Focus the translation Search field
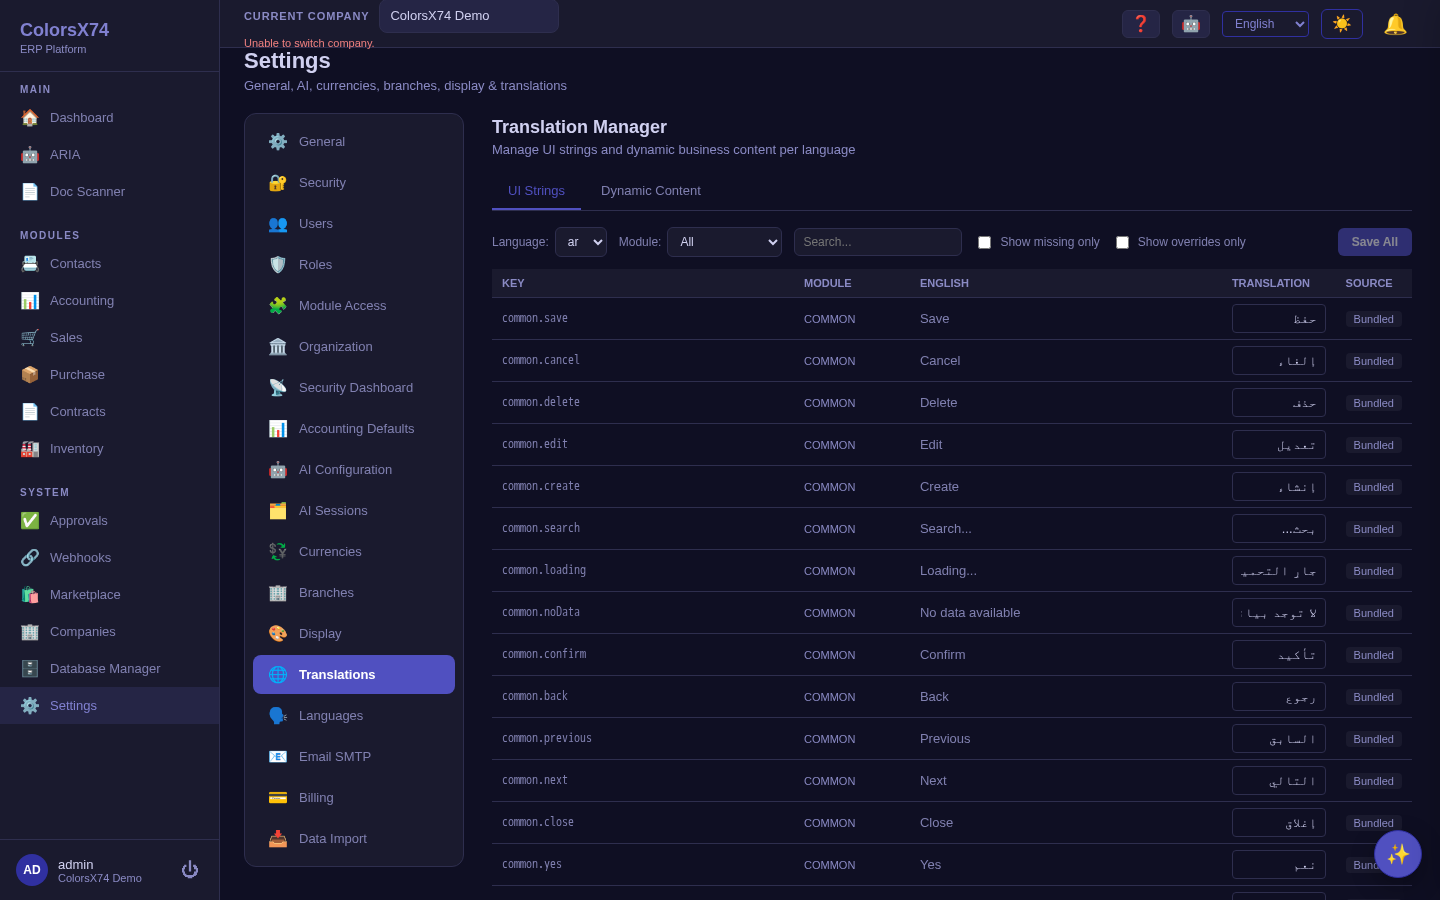Screen dimensions: 1440x900 click(878, 242)
